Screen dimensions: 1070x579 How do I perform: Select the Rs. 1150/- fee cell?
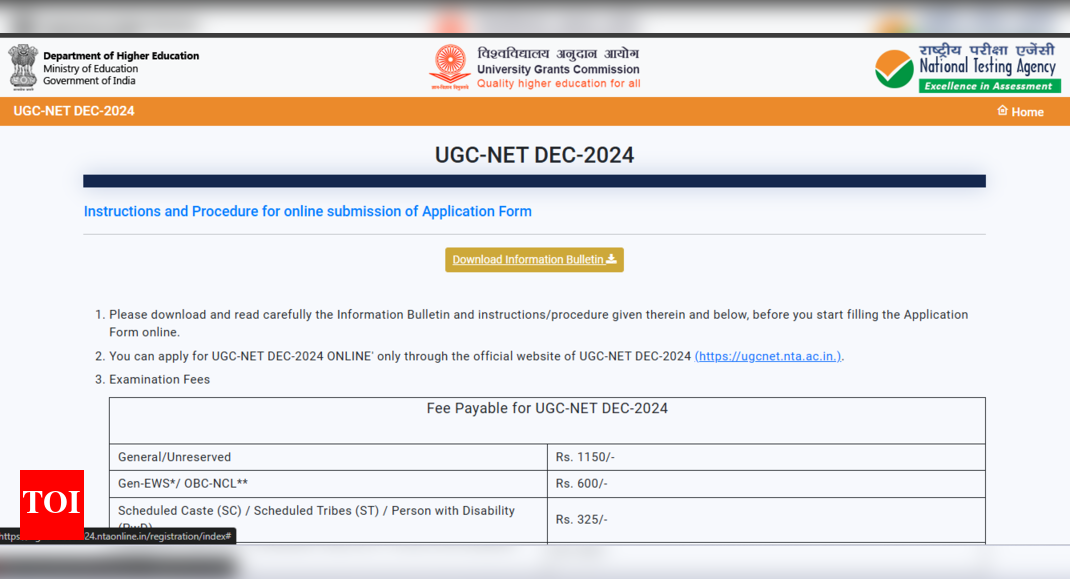point(766,457)
